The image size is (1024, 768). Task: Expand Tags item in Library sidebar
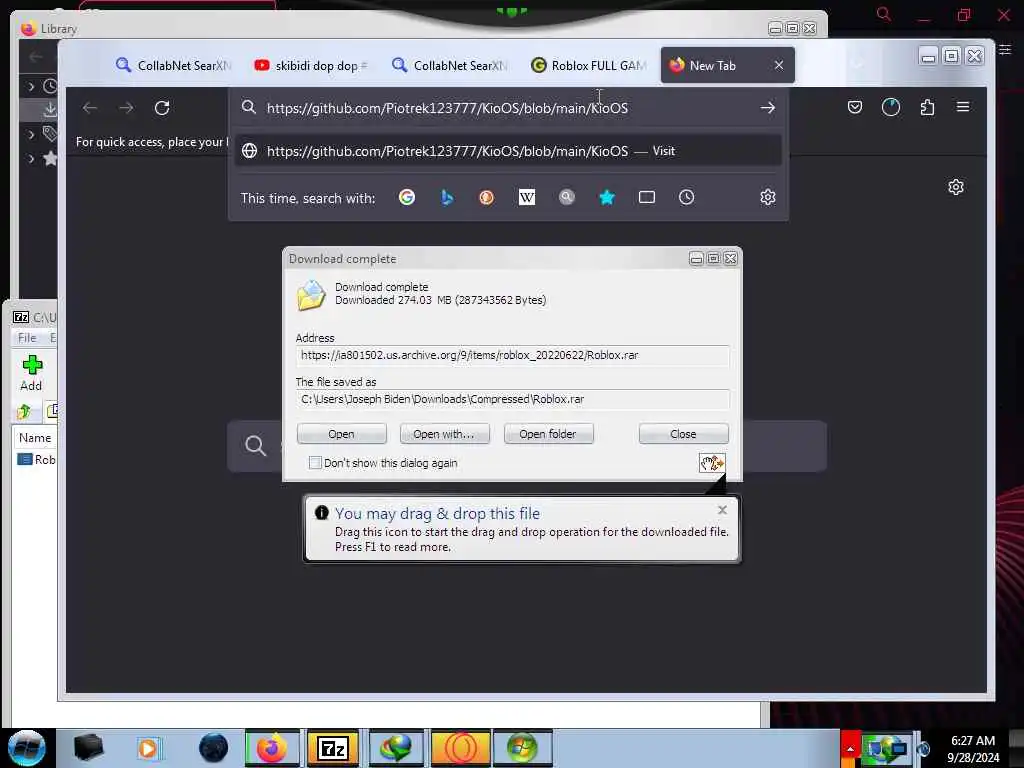click(31, 135)
